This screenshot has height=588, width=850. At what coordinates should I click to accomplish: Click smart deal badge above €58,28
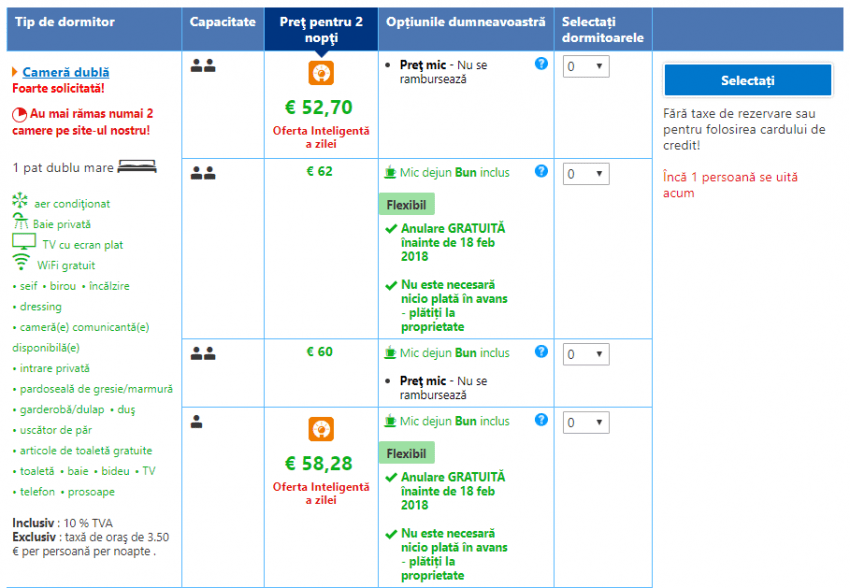coord(320,430)
